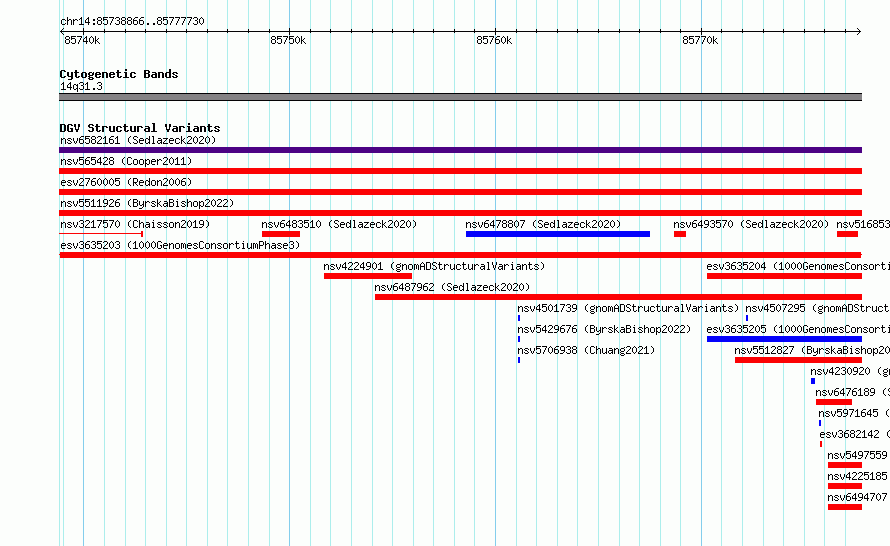890x546 pixels.
Task: Click the nsv4225185 red bar
Action: pos(845,486)
